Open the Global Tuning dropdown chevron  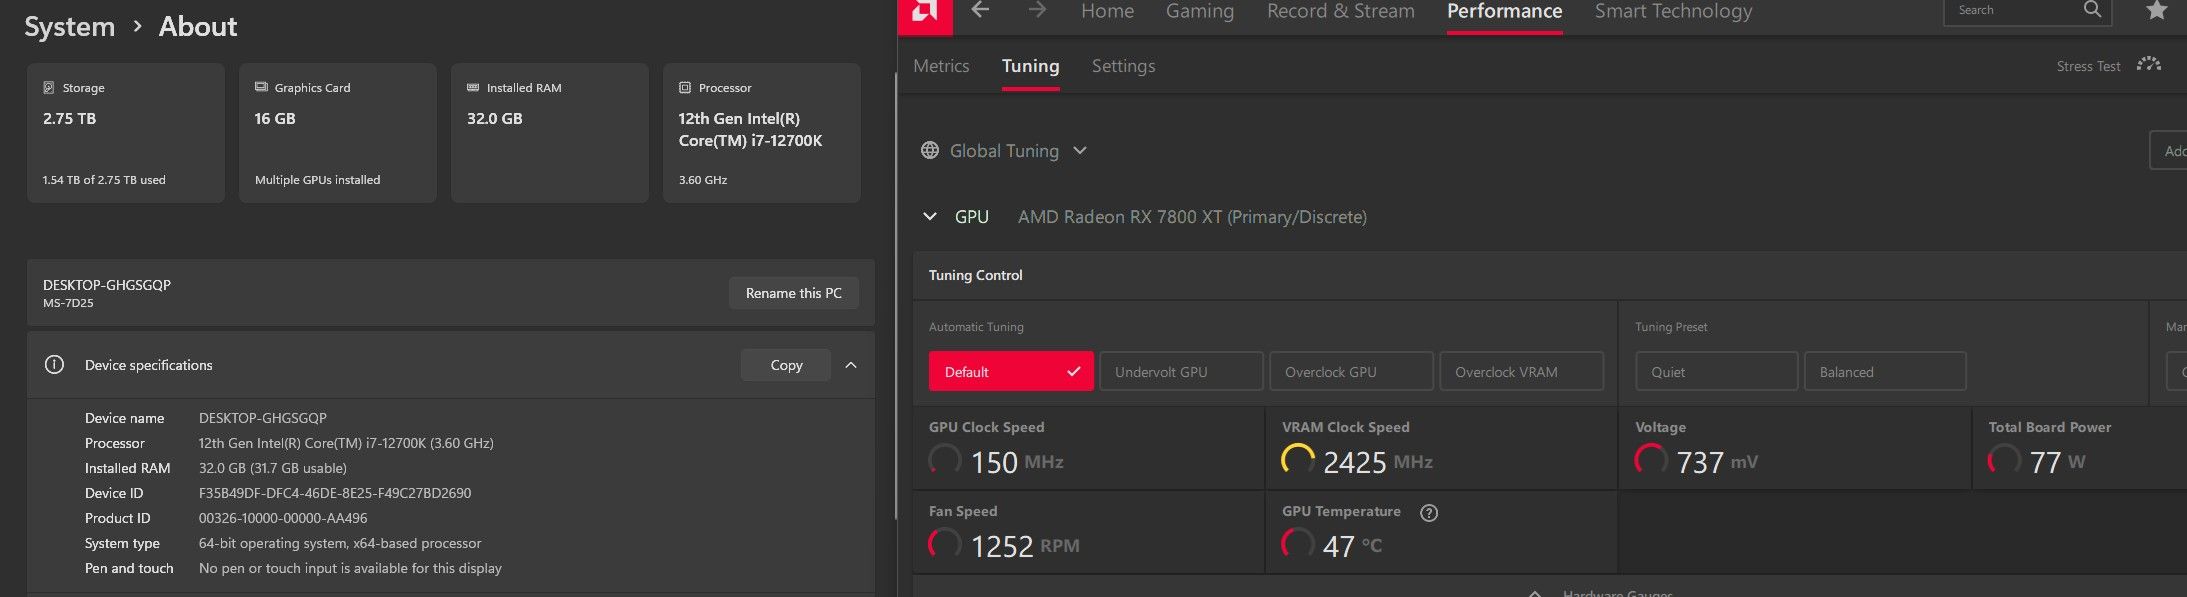1080,151
